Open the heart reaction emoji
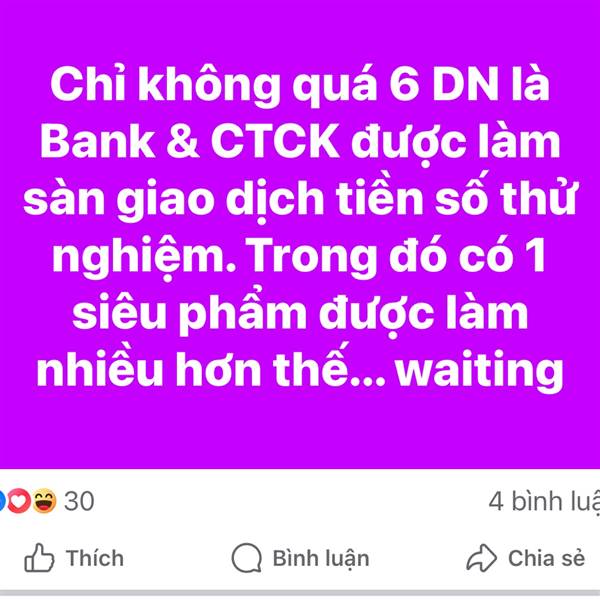This screenshot has width=600, height=600. (x=19, y=501)
